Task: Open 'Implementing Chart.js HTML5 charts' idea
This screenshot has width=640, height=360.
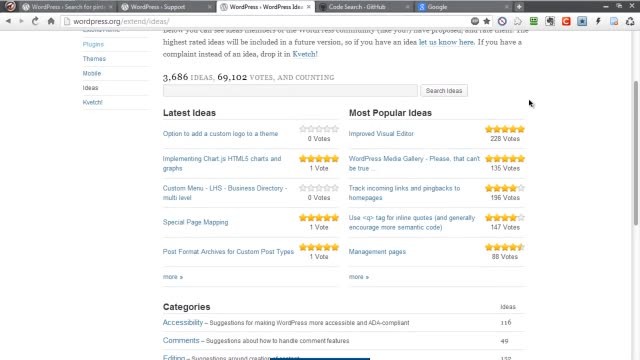Action: pyautogui.click(x=222, y=163)
